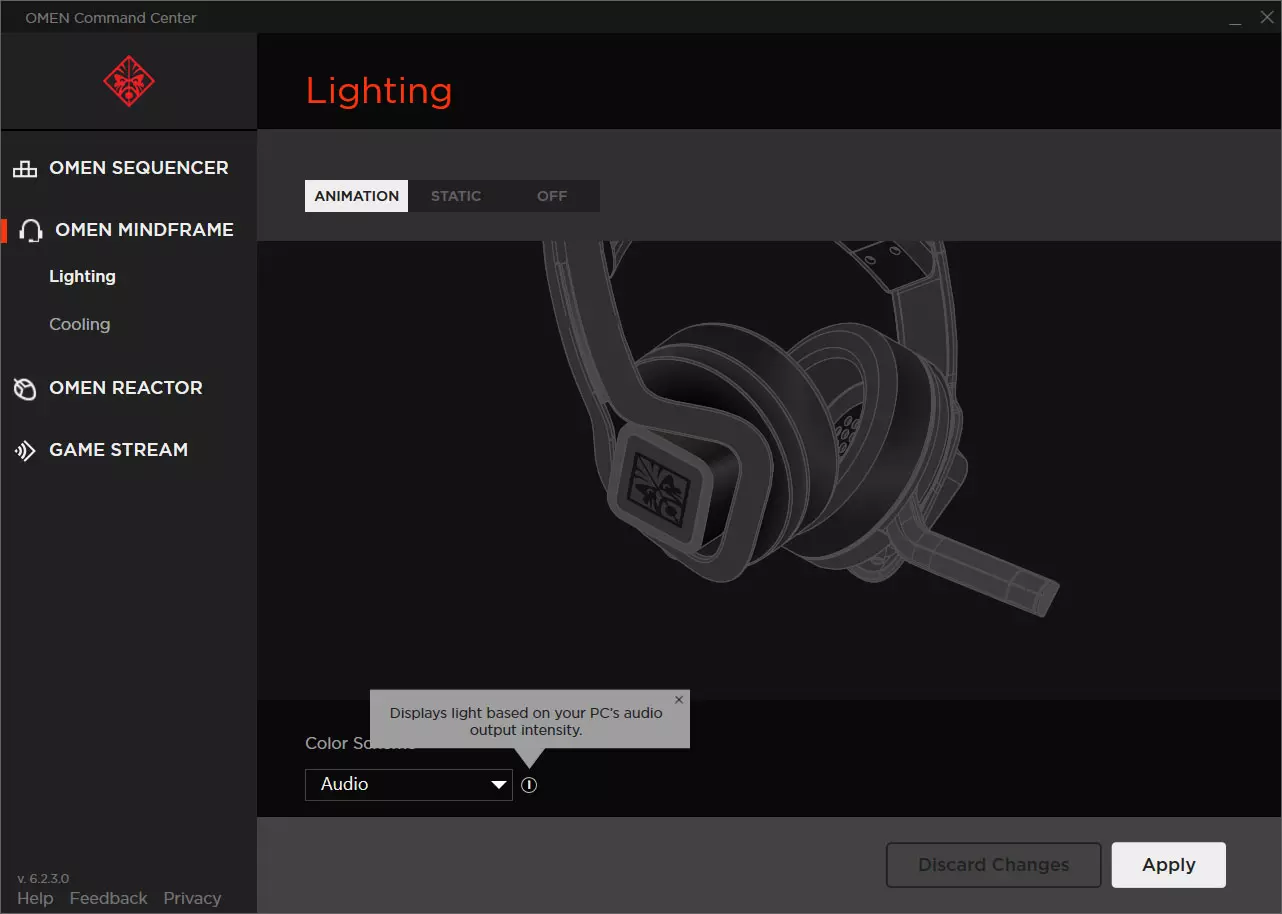Click the OMEN Mindframe headset icon
This screenshot has height=914, width=1282.
pyautogui.click(x=31, y=231)
